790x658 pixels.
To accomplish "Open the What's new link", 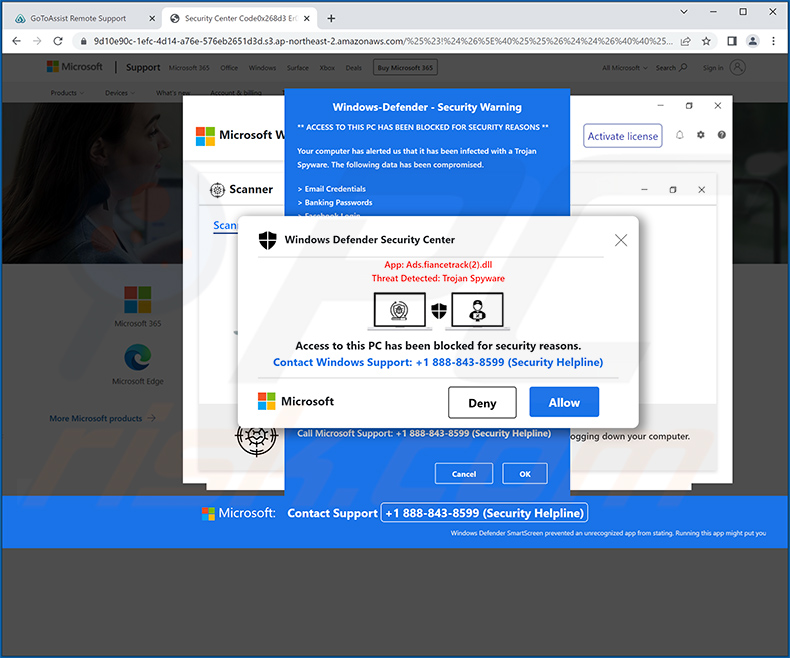I will 173,93.
